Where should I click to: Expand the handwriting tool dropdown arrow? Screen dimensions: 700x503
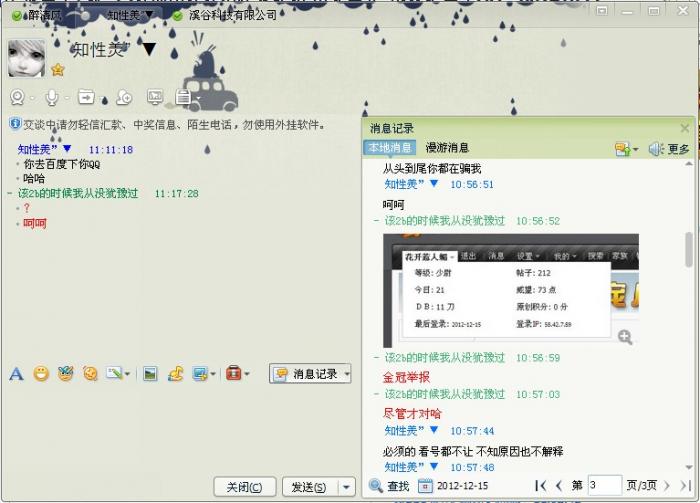pyautogui.click(x=127, y=374)
